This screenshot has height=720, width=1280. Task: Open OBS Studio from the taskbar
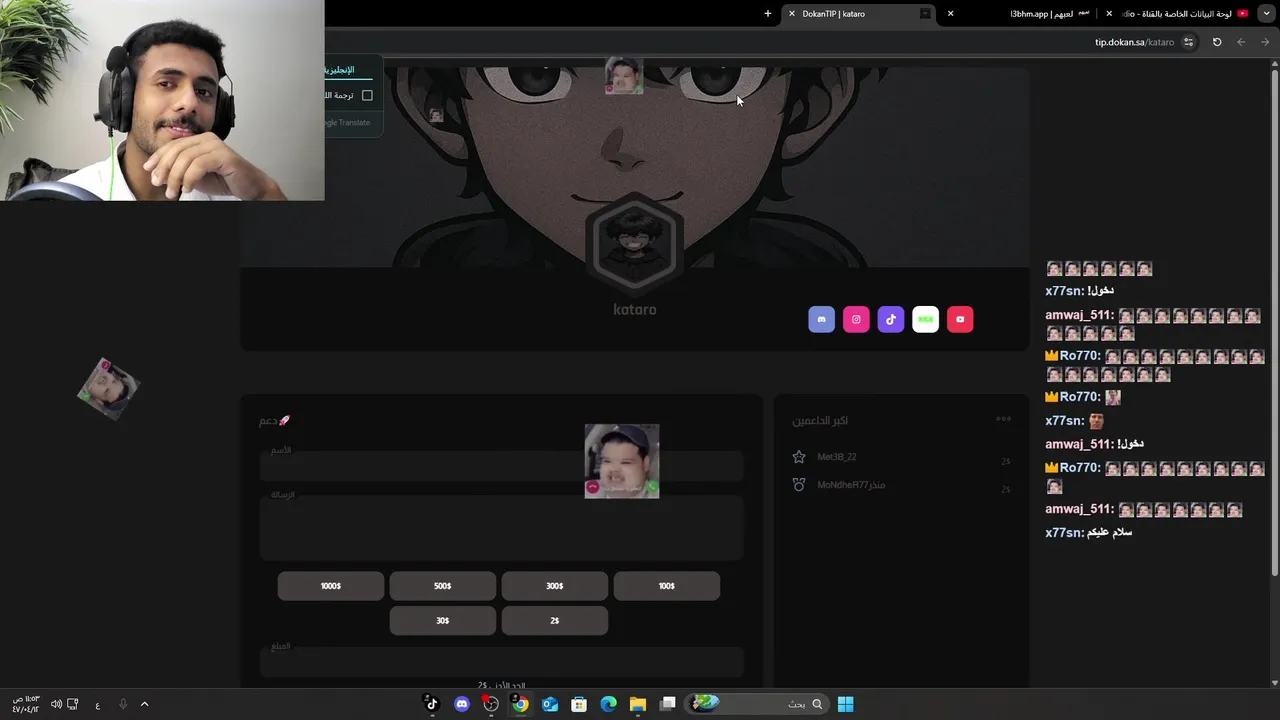[491, 704]
